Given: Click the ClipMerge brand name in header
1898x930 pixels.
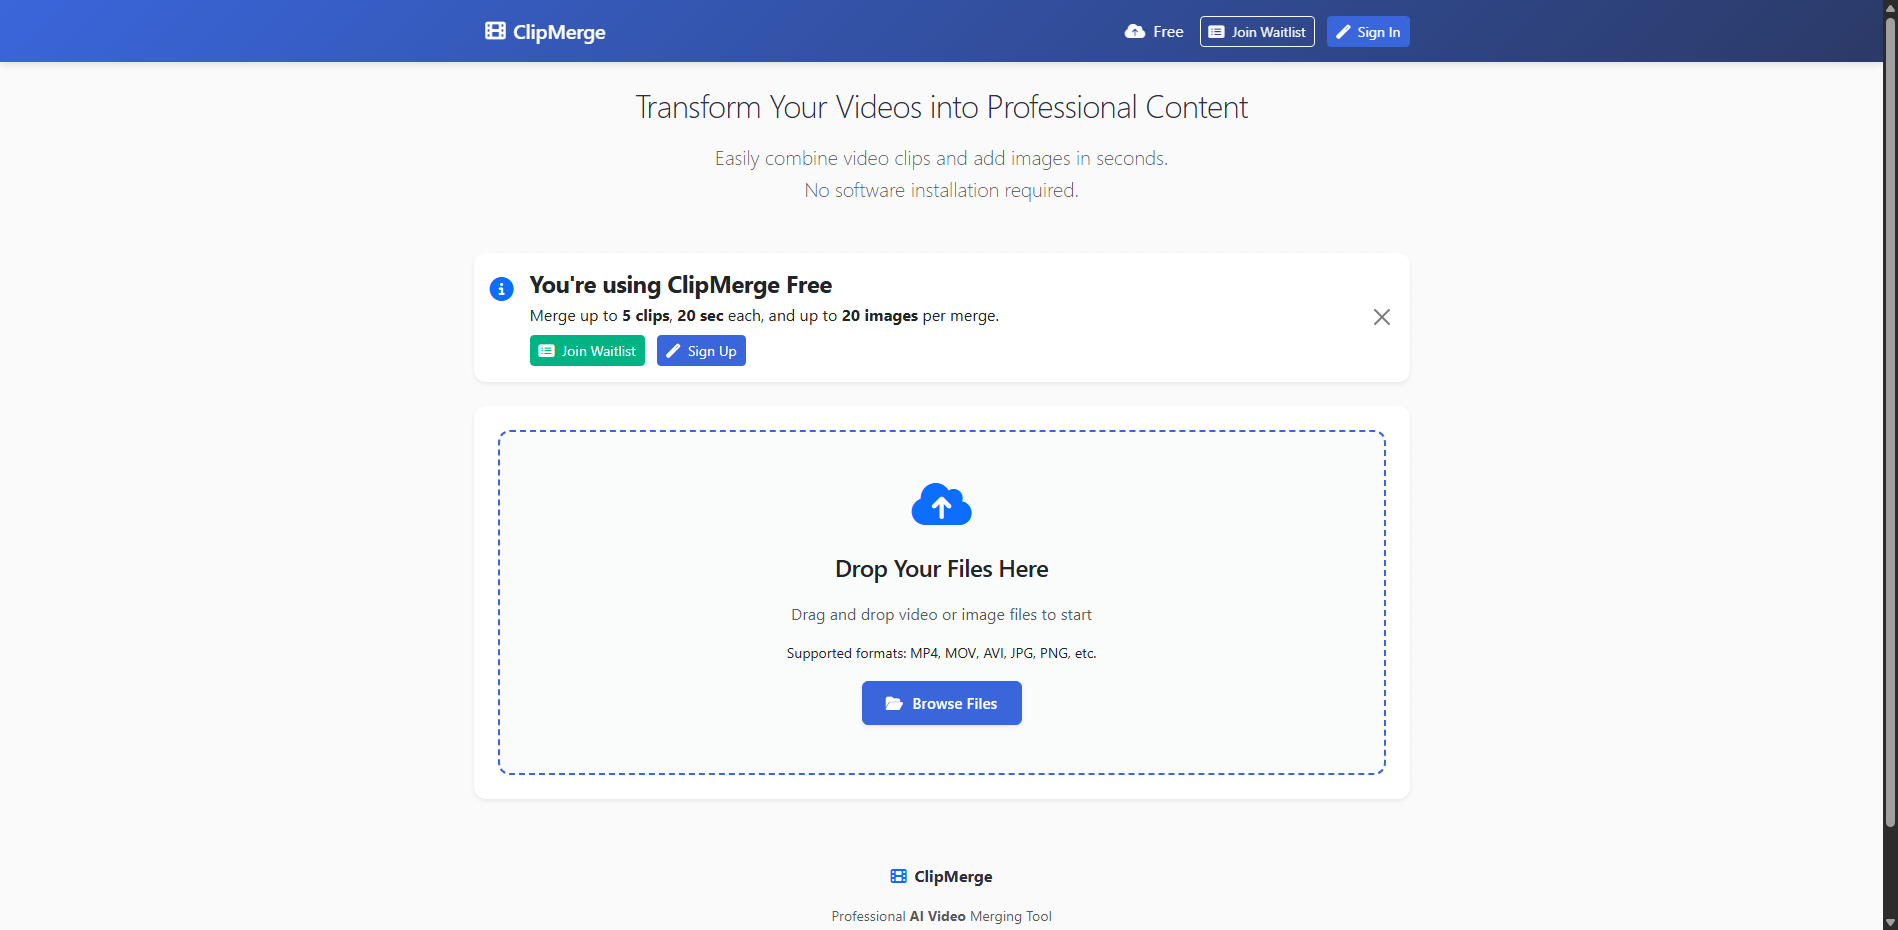Looking at the screenshot, I should [559, 32].
